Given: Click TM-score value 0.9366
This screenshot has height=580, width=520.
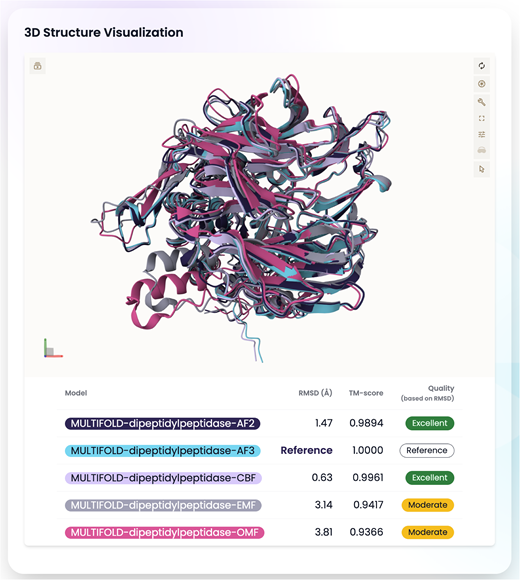Looking at the screenshot, I should point(367,532).
